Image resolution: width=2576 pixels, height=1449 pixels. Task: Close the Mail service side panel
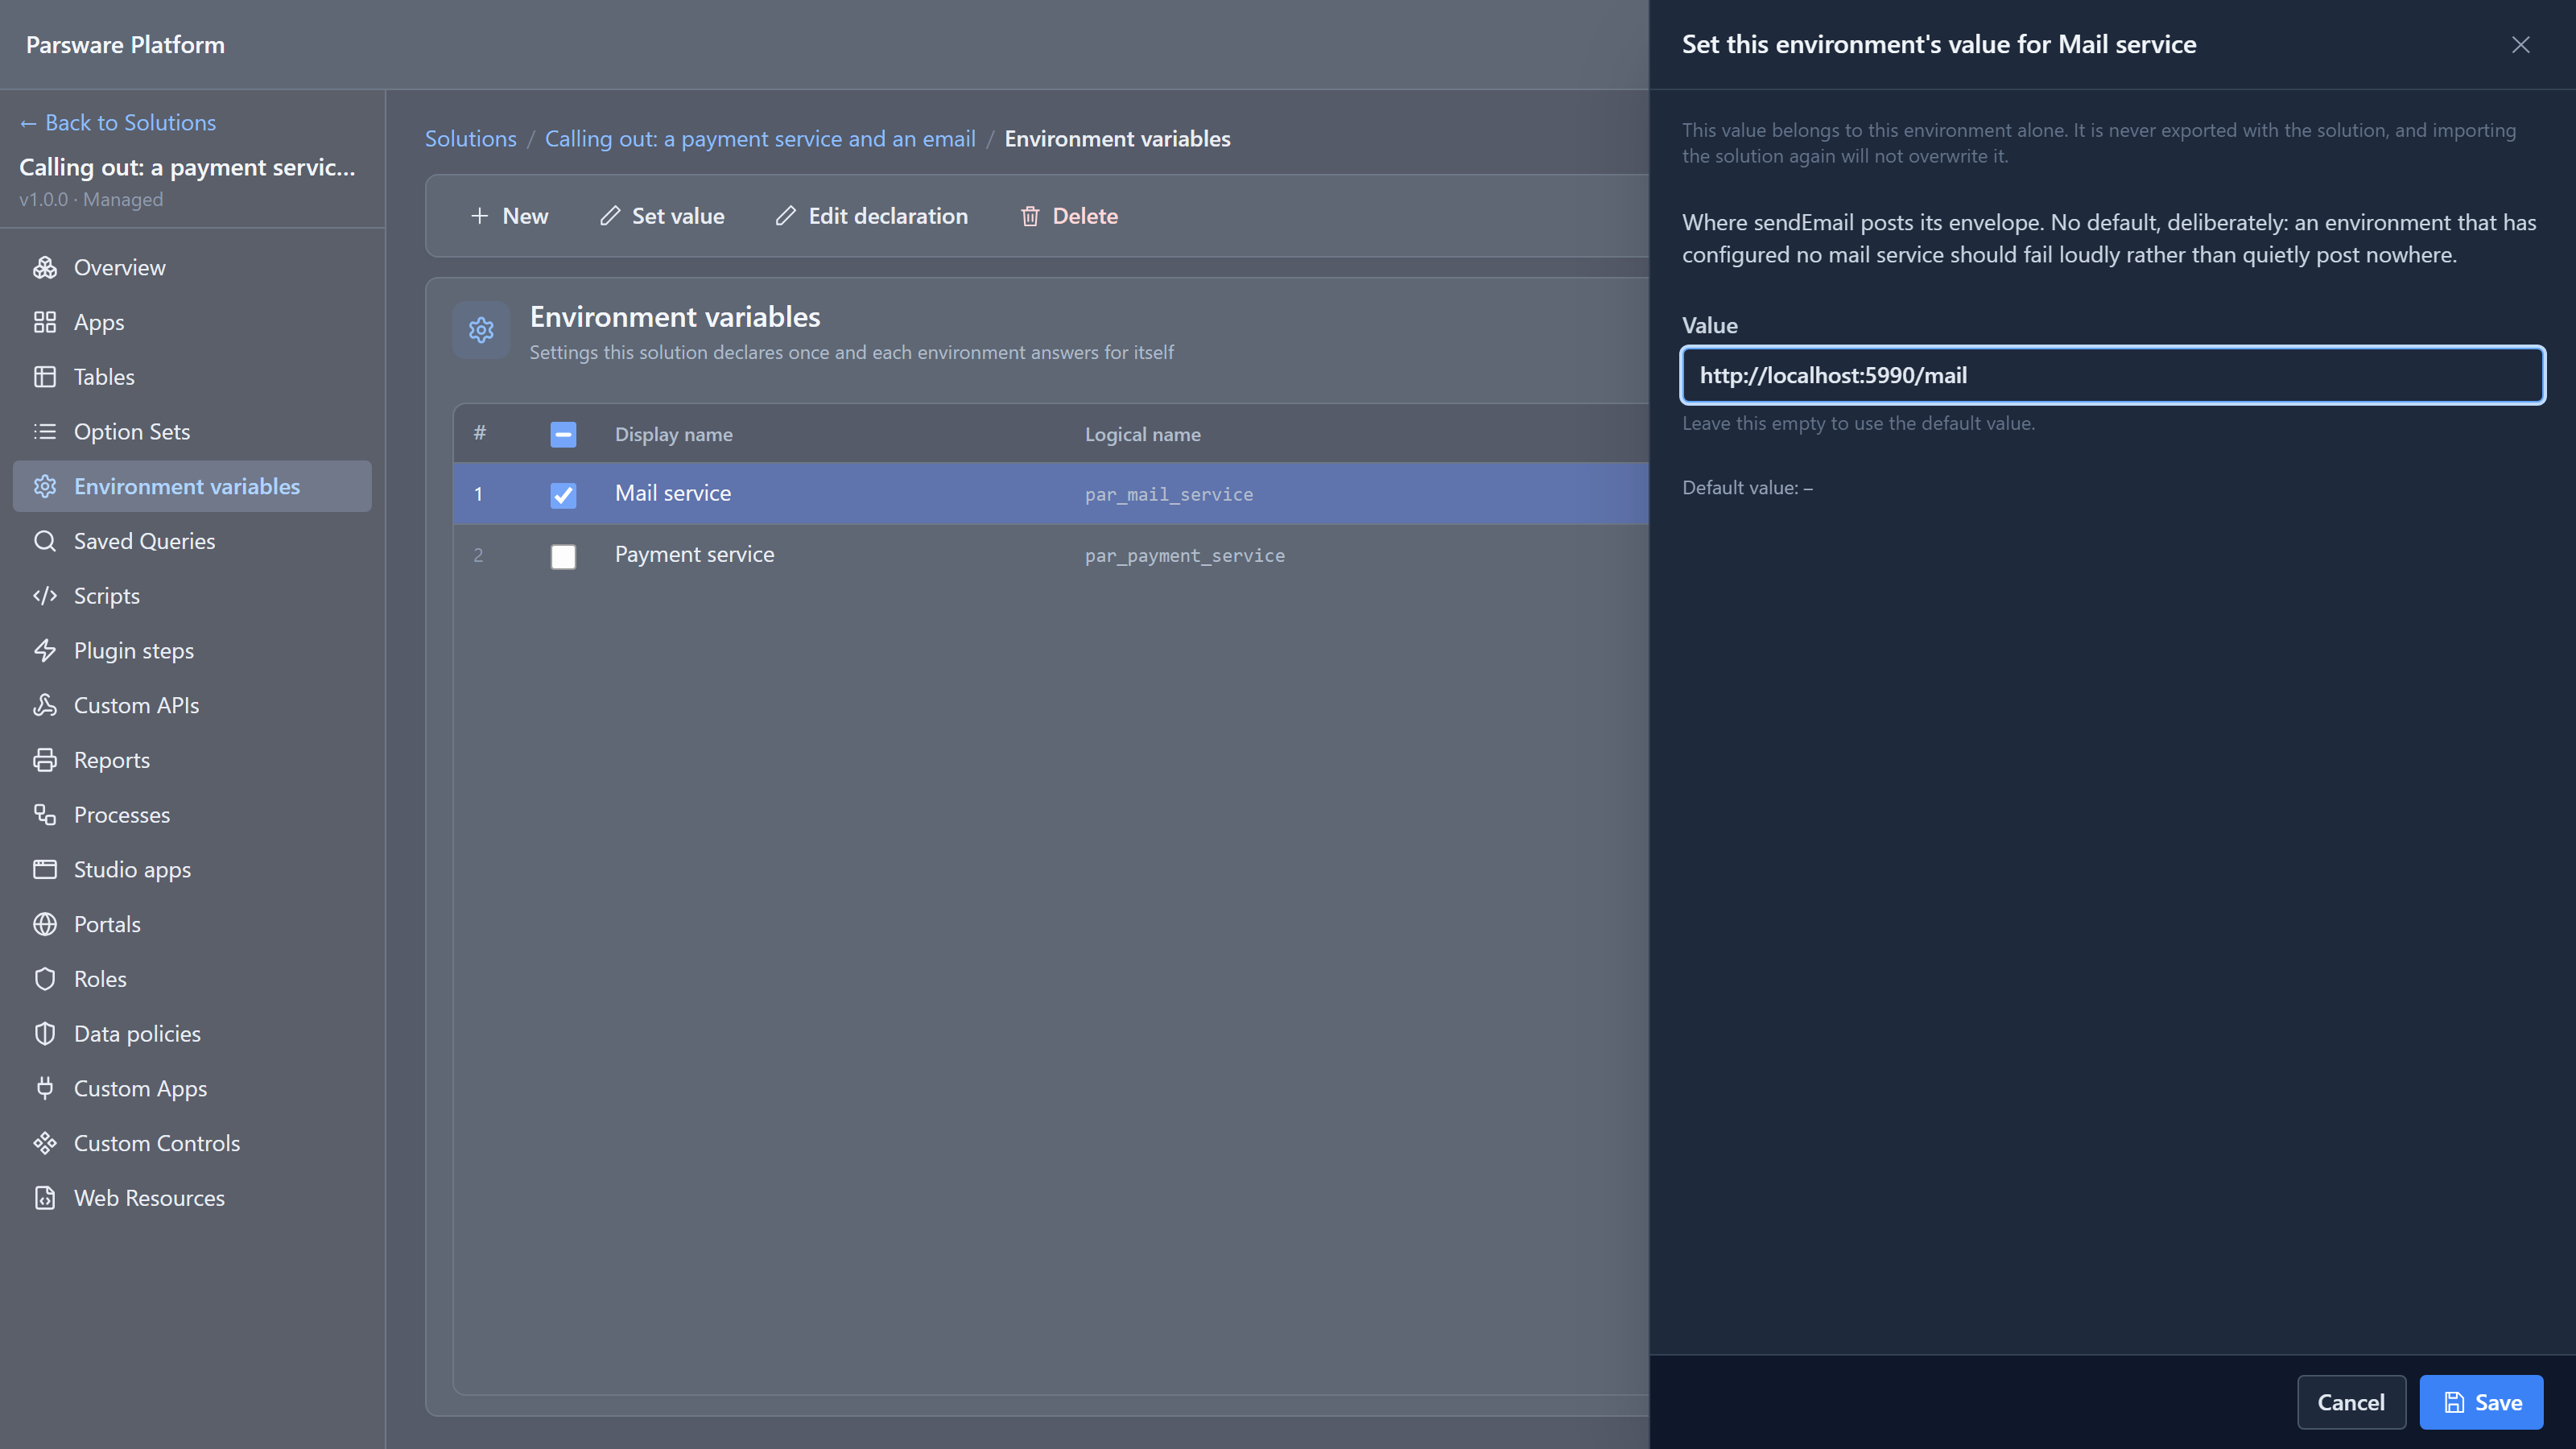click(2520, 44)
